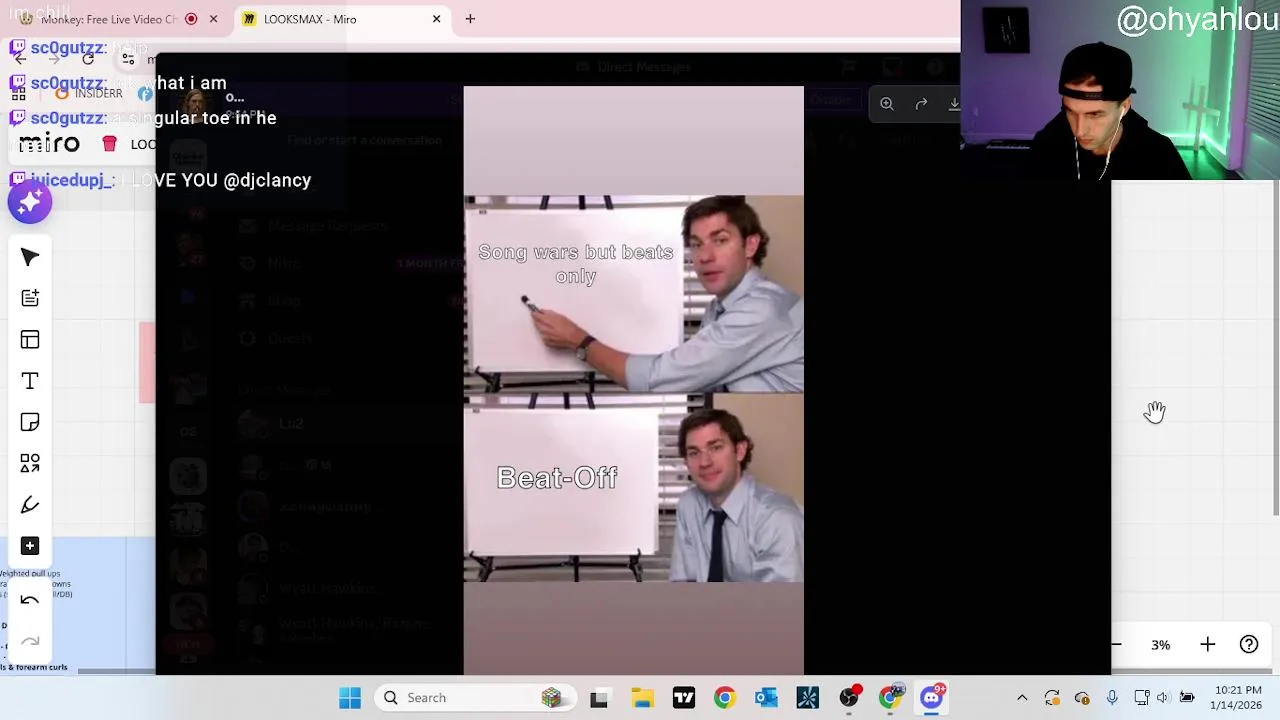Redo action in Miro toolbar
1280x720 pixels.
click(30, 641)
